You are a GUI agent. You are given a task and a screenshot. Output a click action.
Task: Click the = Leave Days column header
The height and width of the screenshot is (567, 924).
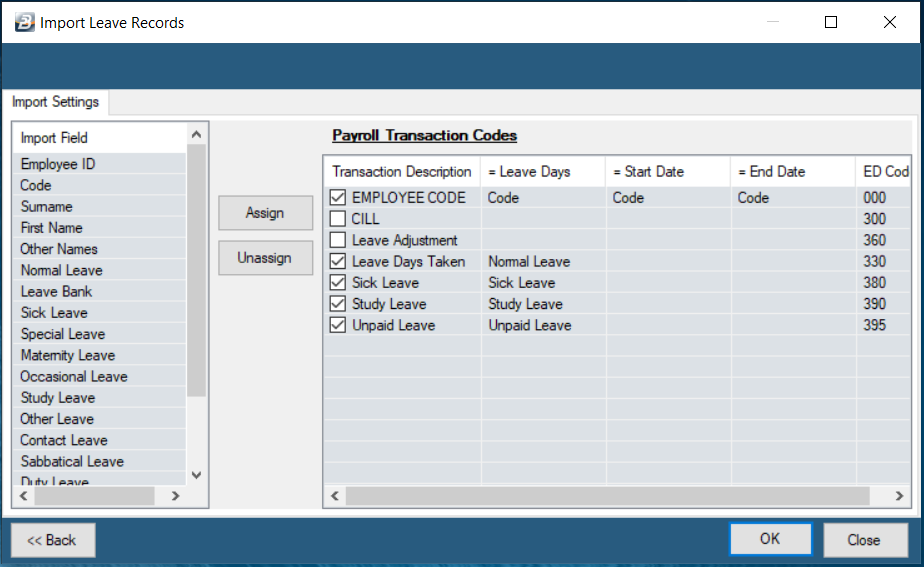click(543, 172)
